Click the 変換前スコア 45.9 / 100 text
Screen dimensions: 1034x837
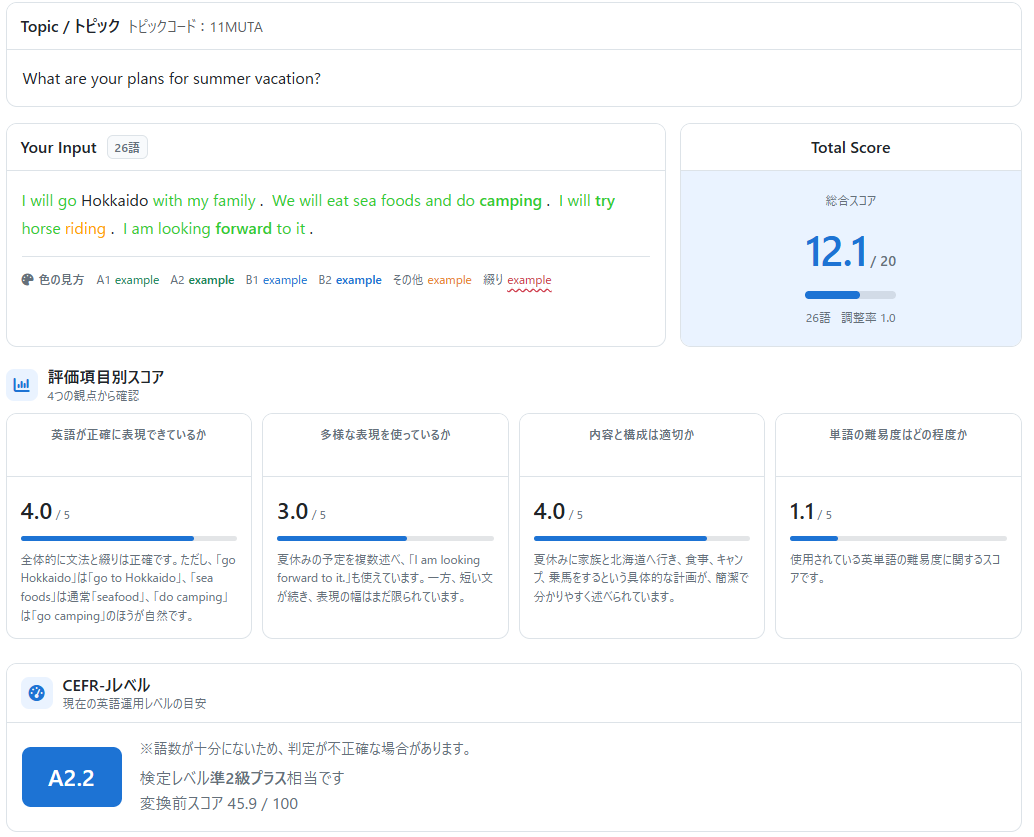[x=219, y=803]
